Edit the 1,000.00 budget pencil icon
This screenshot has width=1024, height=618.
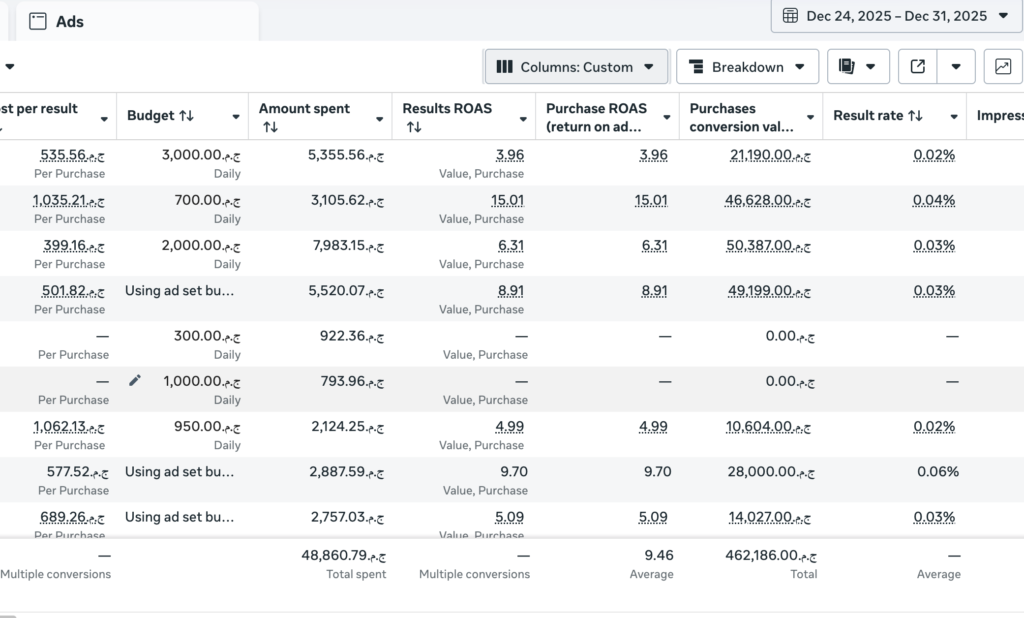(135, 380)
